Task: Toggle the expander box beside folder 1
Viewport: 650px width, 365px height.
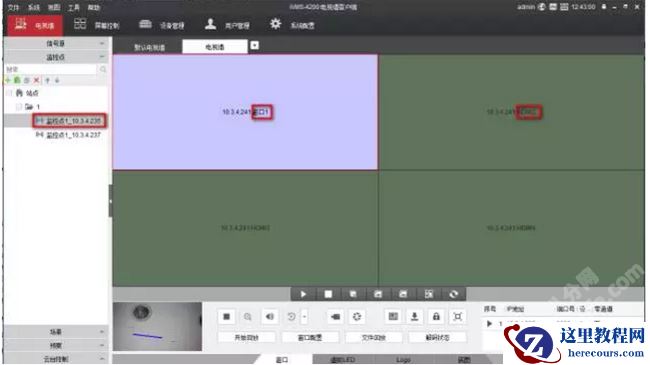Action: (19, 107)
